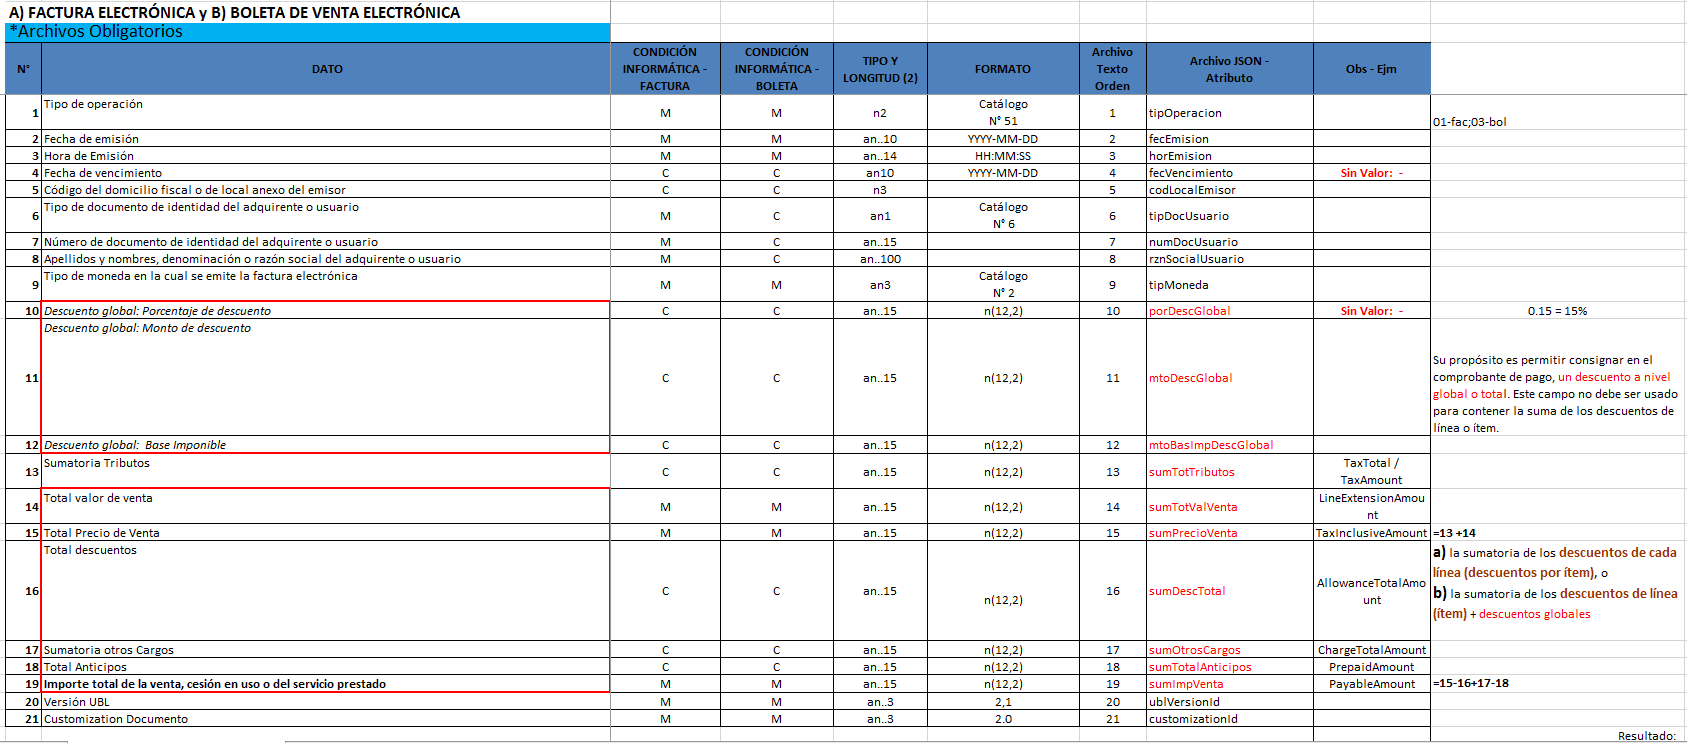Image resolution: width=1687 pixels, height=743 pixels.
Task: Select the 'fecEmision' attribute cell
Action: click(x=1229, y=139)
